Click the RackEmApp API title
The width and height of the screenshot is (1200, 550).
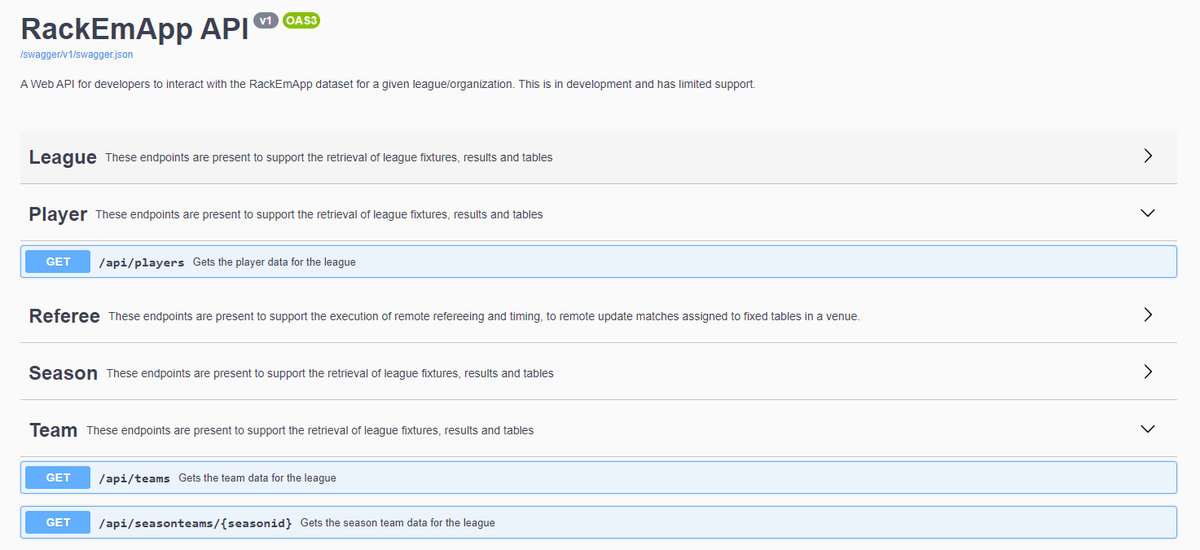point(134,28)
